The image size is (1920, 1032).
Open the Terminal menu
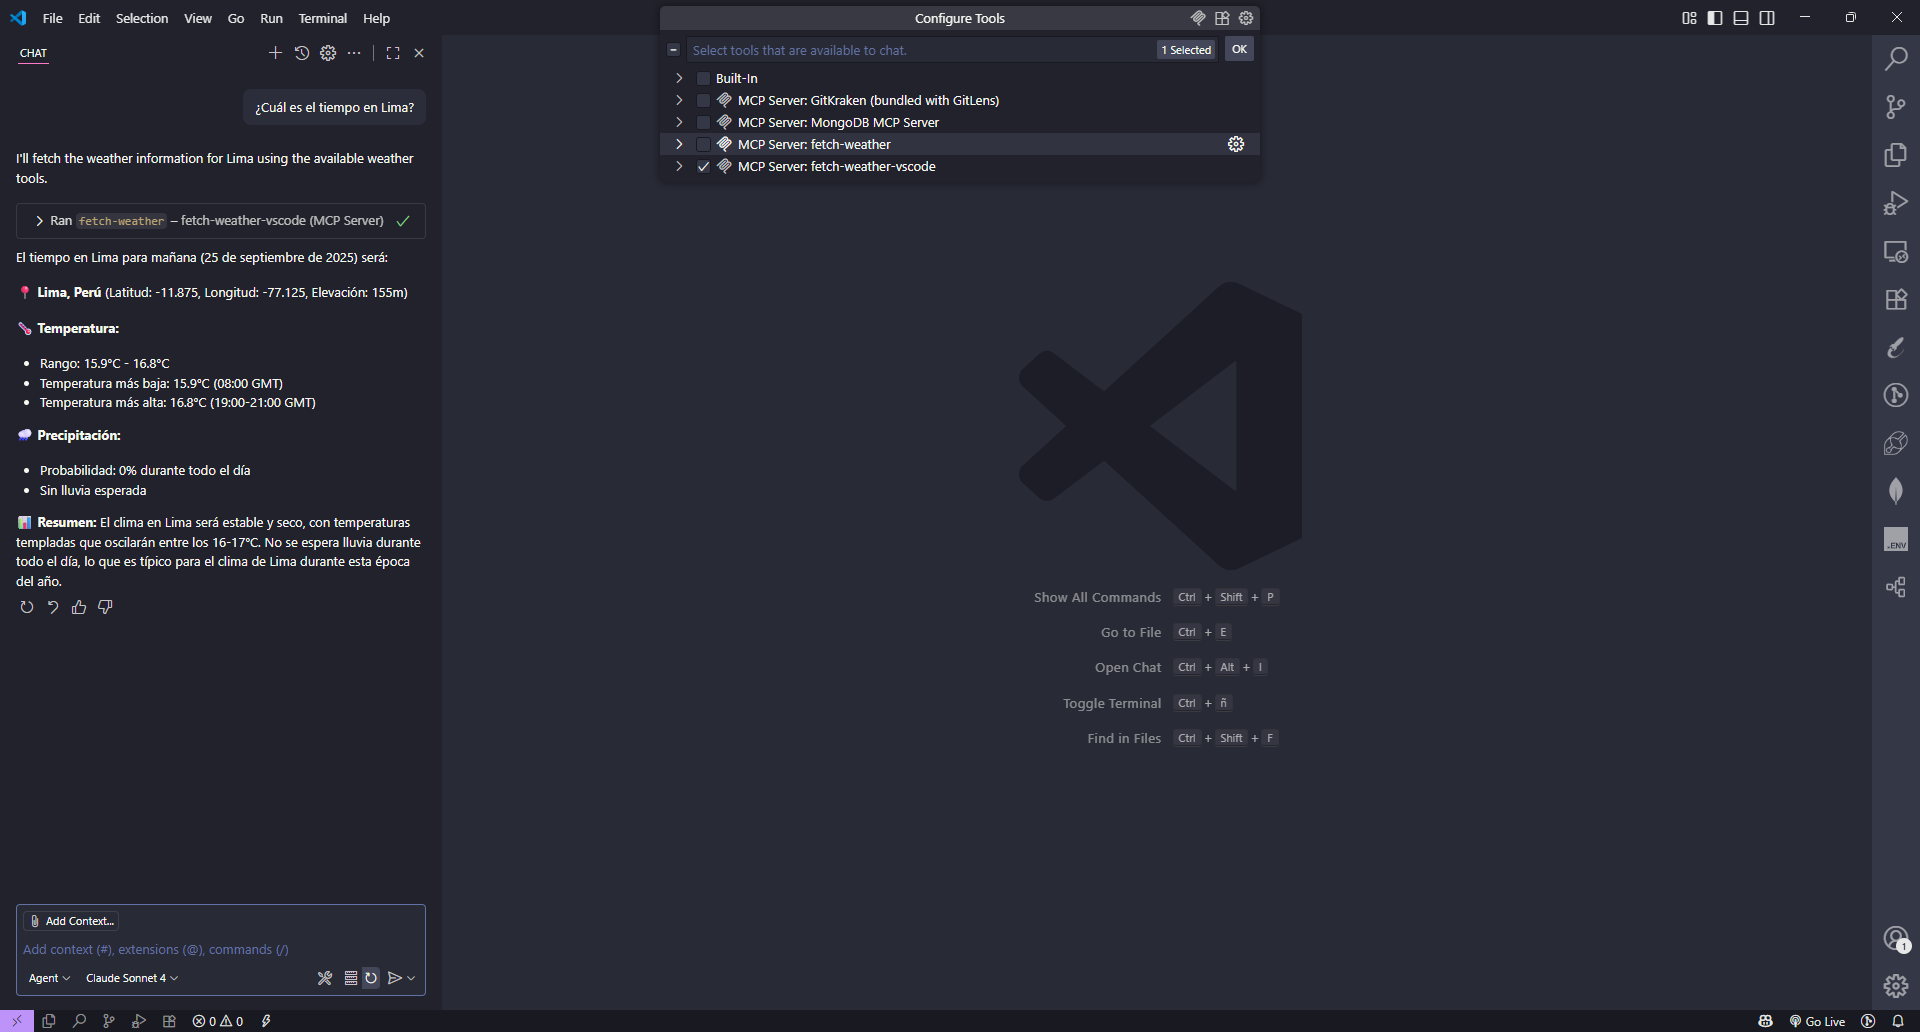click(x=323, y=18)
